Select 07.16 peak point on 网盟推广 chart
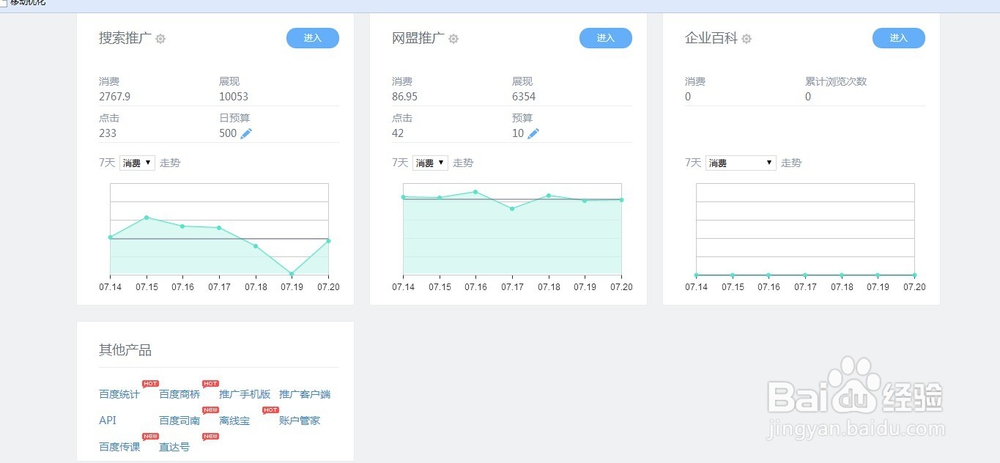Screen dimensions: 1000x463 (476, 192)
